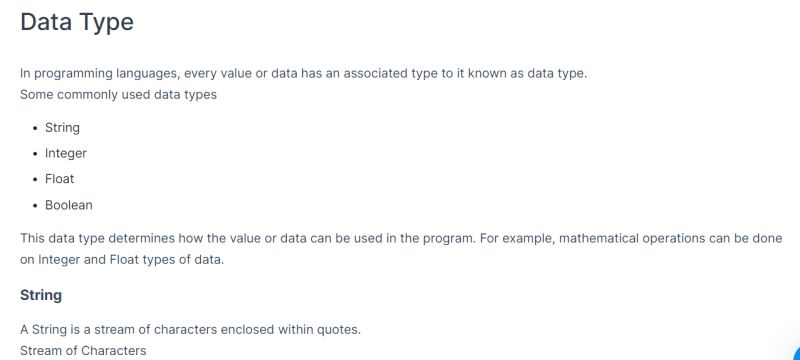Click the "Stream of Characters" line
The height and width of the screenshot is (360, 800).
pyautogui.click(x=83, y=351)
